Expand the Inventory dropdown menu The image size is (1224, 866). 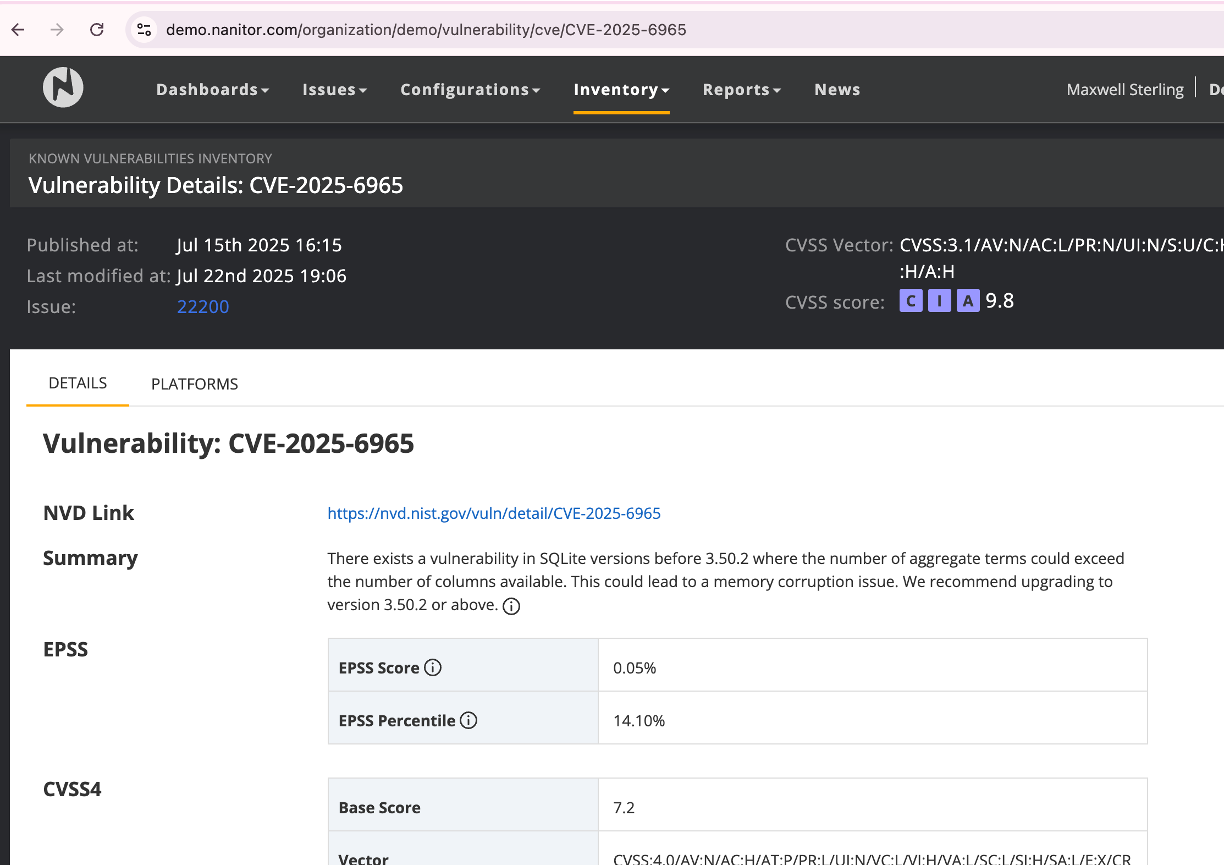pos(621,90)
